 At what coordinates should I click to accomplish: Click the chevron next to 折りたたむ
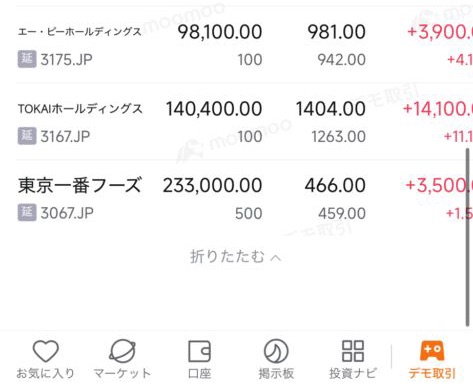click(x=276, y=258)
